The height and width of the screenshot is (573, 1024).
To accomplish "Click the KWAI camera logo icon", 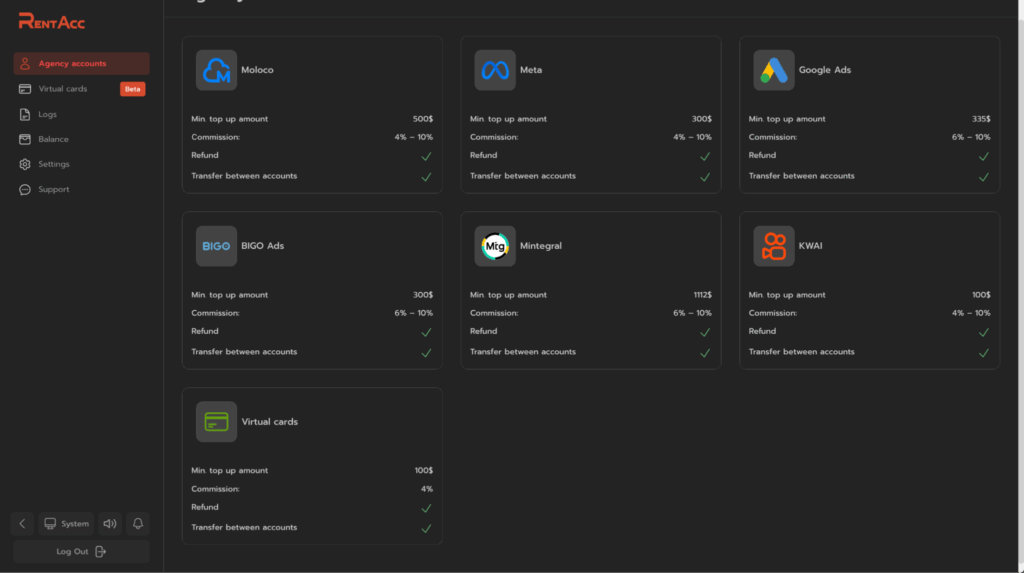I will tap(774, 246).
